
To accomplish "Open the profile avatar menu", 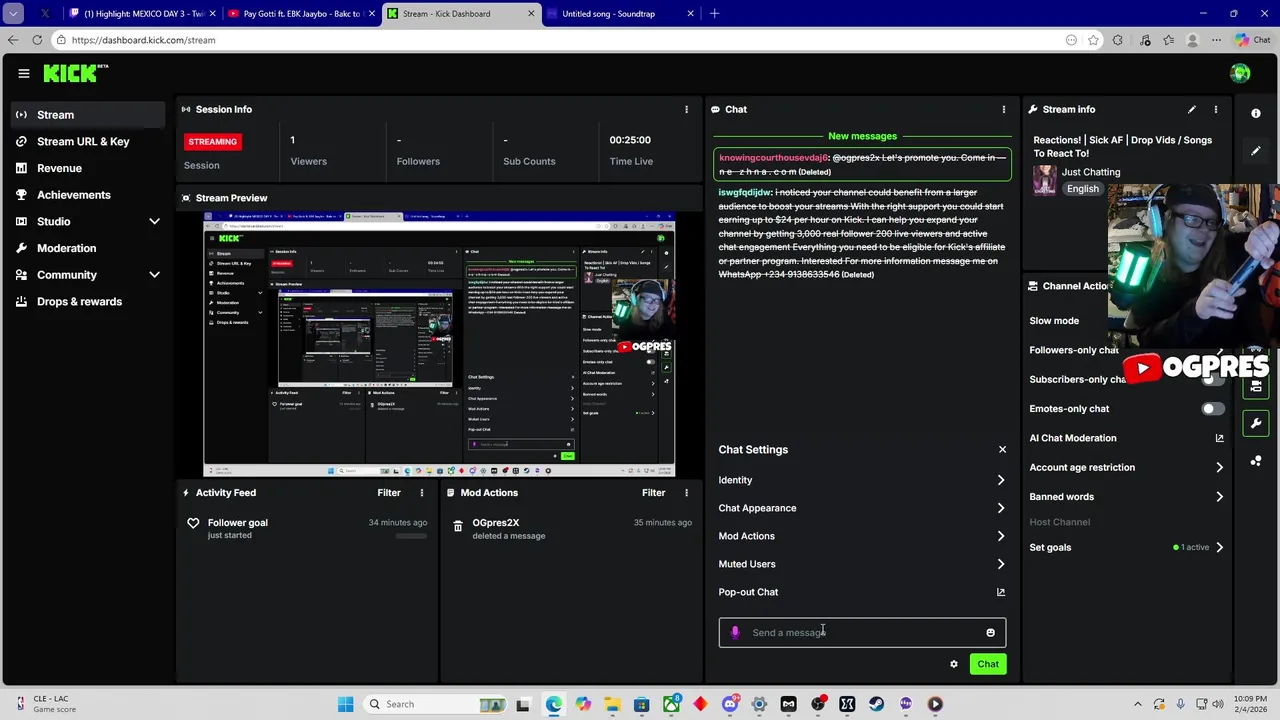I will pos(1240,73).
